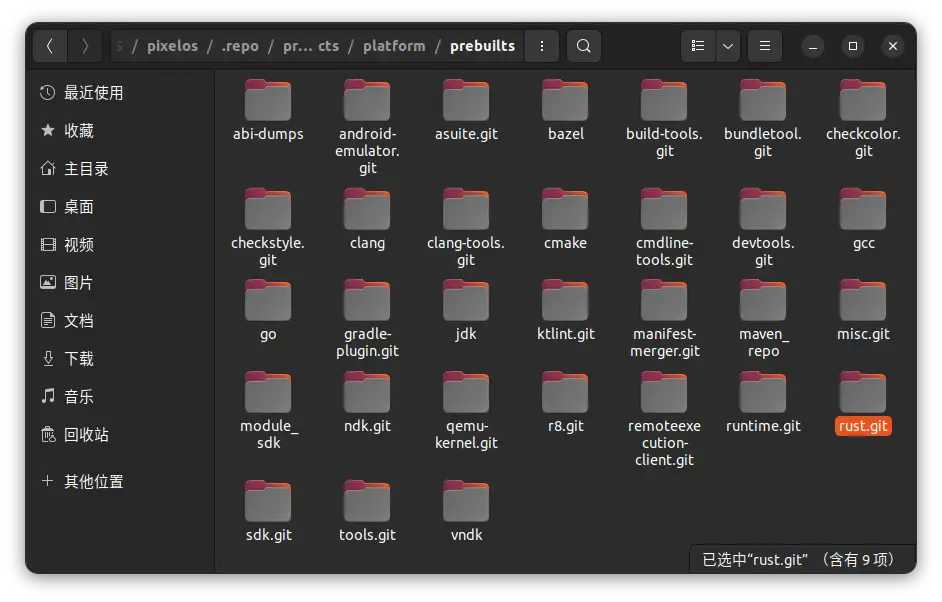Select Recent in the sidebar
Screen dimensions: 942x602
pos(93,93)
